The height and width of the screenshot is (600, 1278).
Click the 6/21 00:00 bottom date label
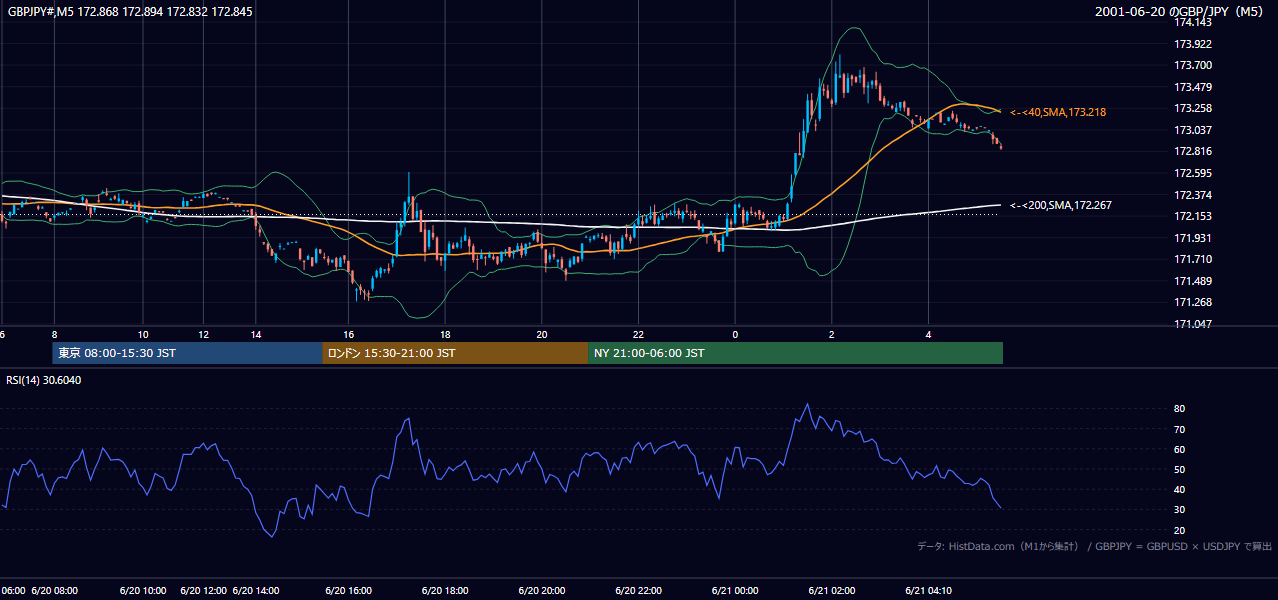click(x=735, y=591)
